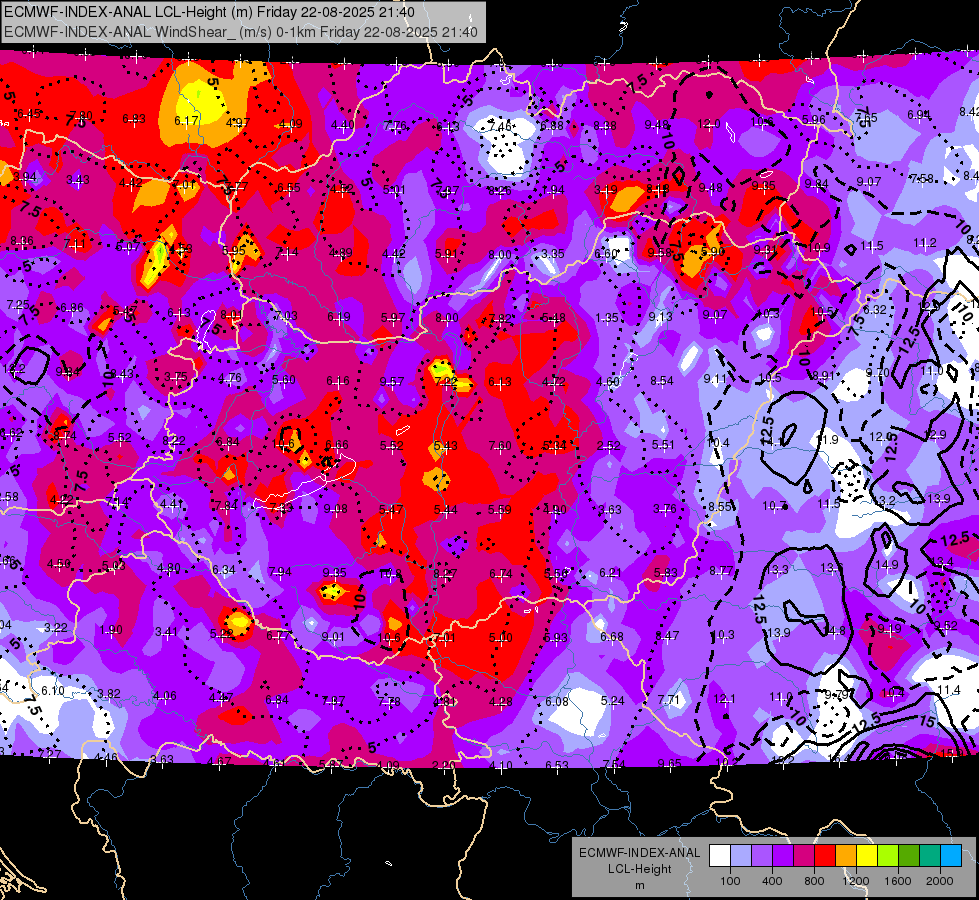
Task: Click the grid value '5.91'
Action: pyautogui.click(x=446, y=254)
